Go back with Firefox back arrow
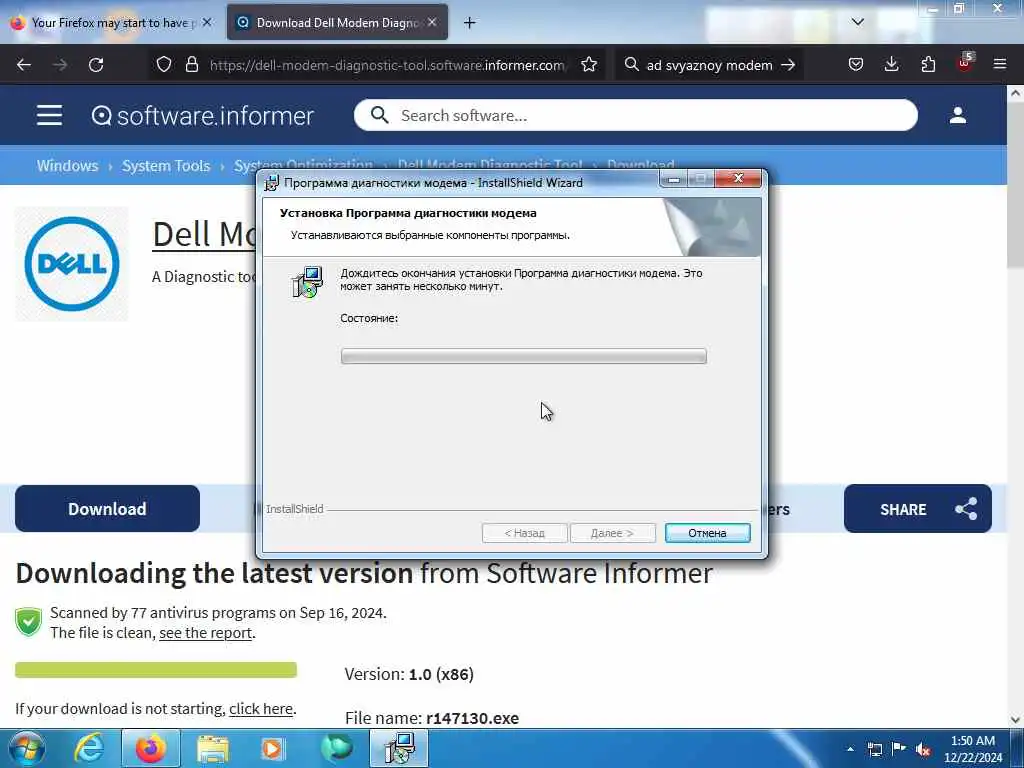 (x=24, y=65)
